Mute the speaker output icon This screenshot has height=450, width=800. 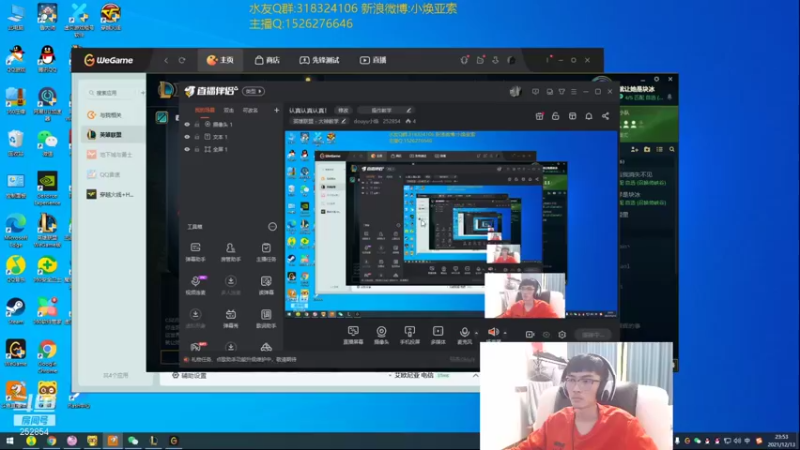click(493, 332)
